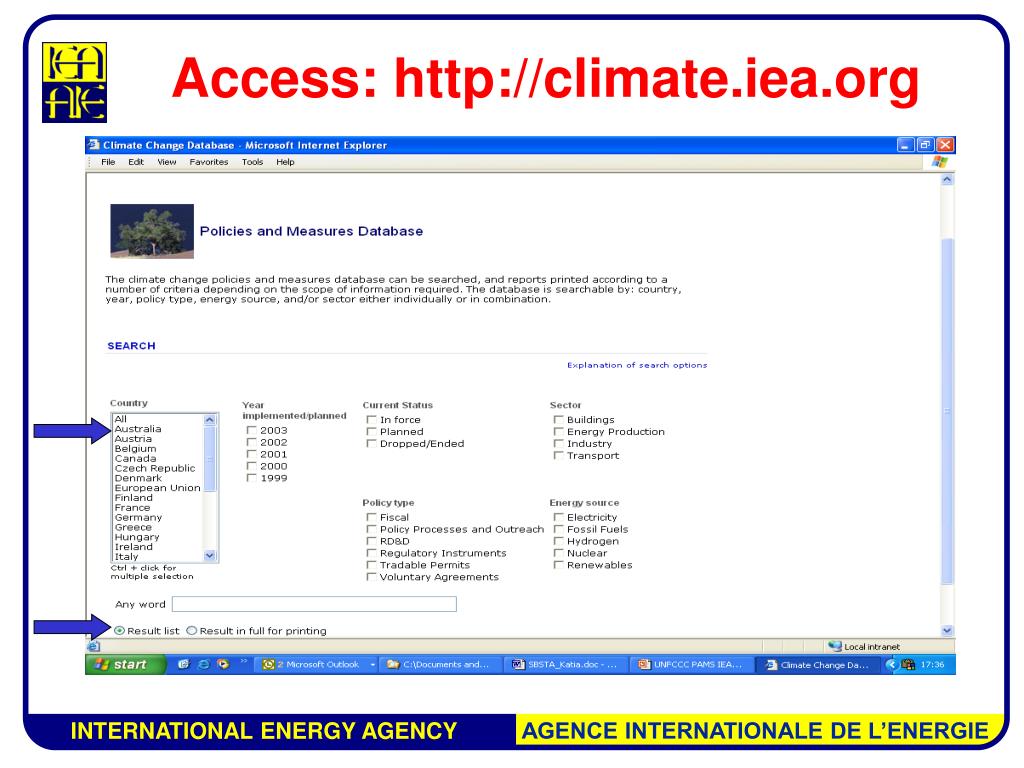Check the 2003 year checkbox

coord(251,430)
